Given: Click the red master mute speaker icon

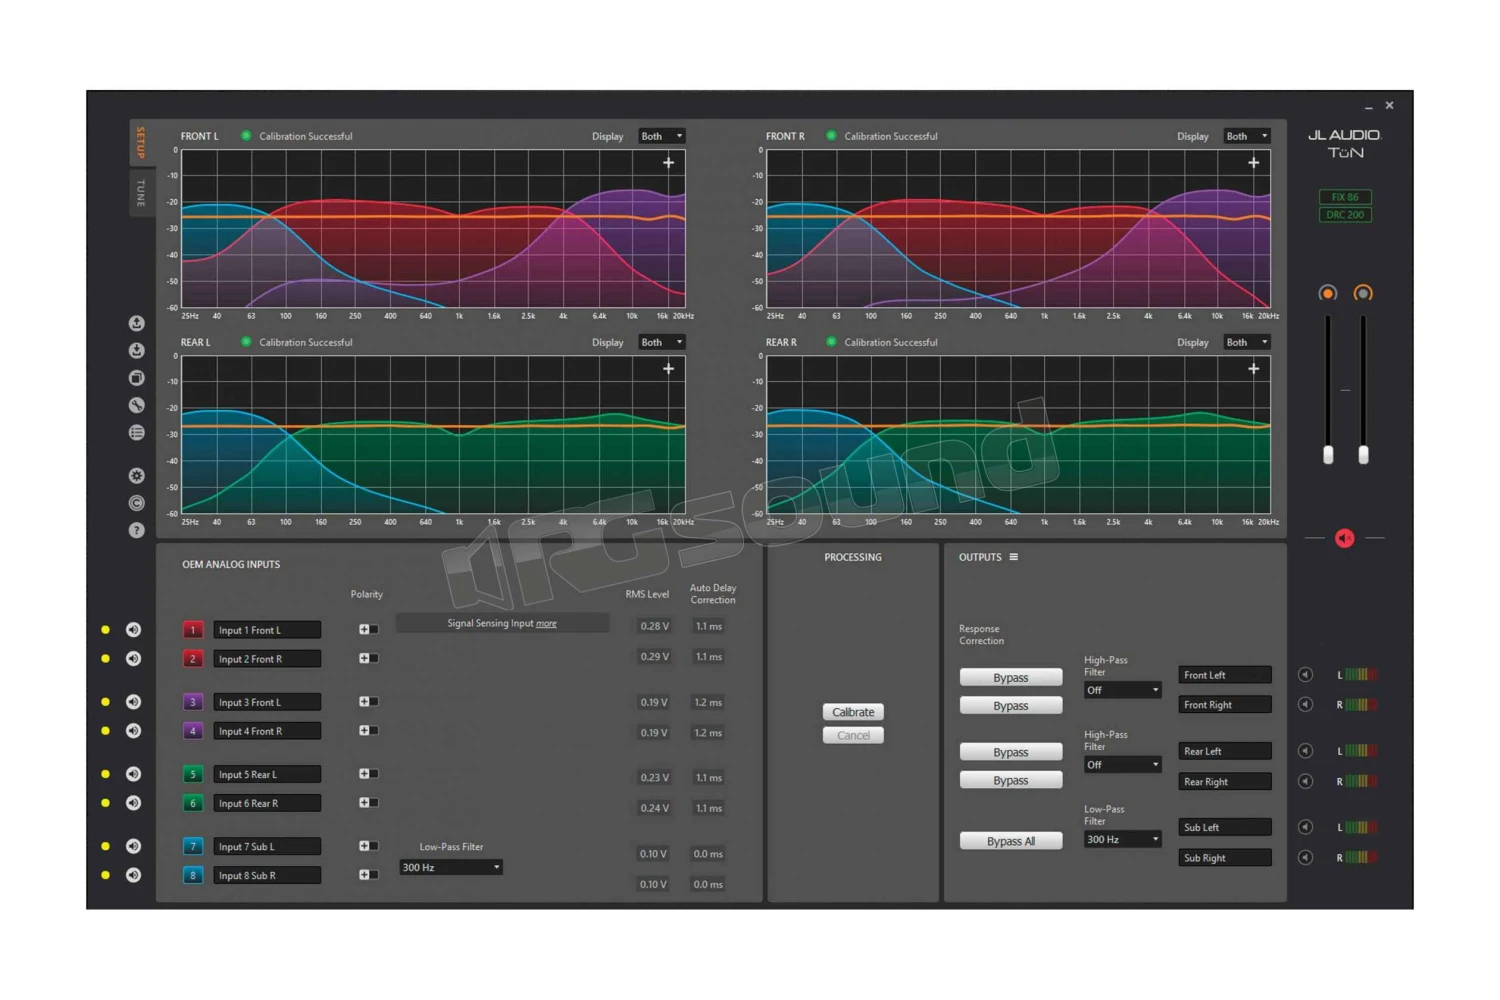Looking at the screenshot, I should 1344,539.
